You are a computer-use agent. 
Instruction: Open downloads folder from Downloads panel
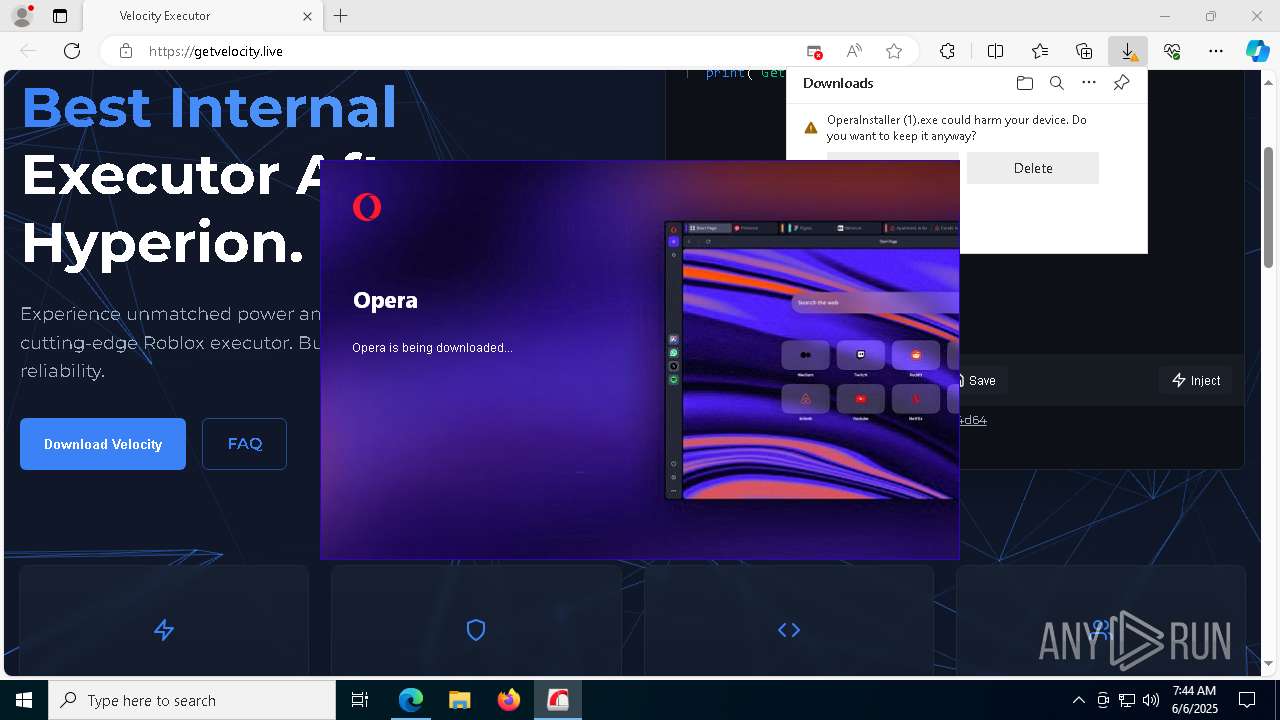coord(1024,83)
